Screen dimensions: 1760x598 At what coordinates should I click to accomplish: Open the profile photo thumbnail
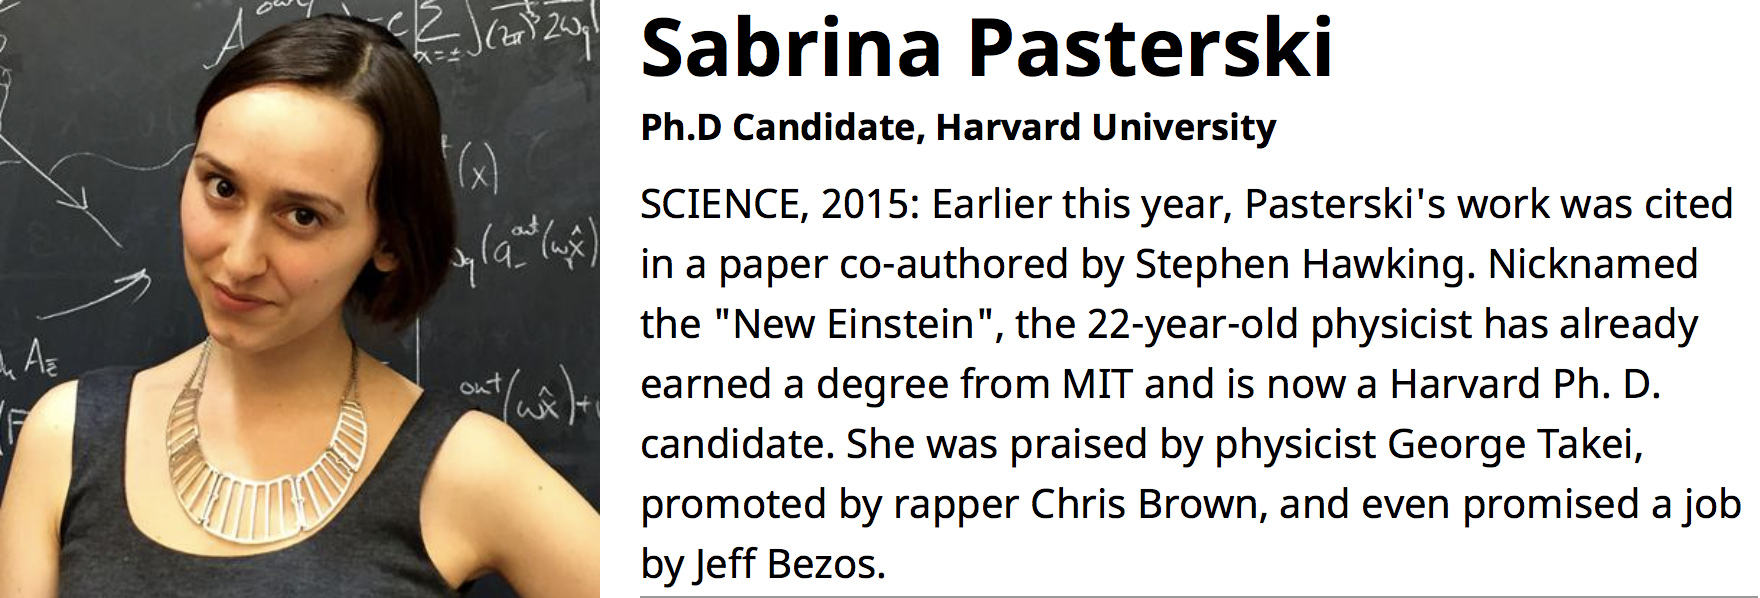(x=300, y=299)
